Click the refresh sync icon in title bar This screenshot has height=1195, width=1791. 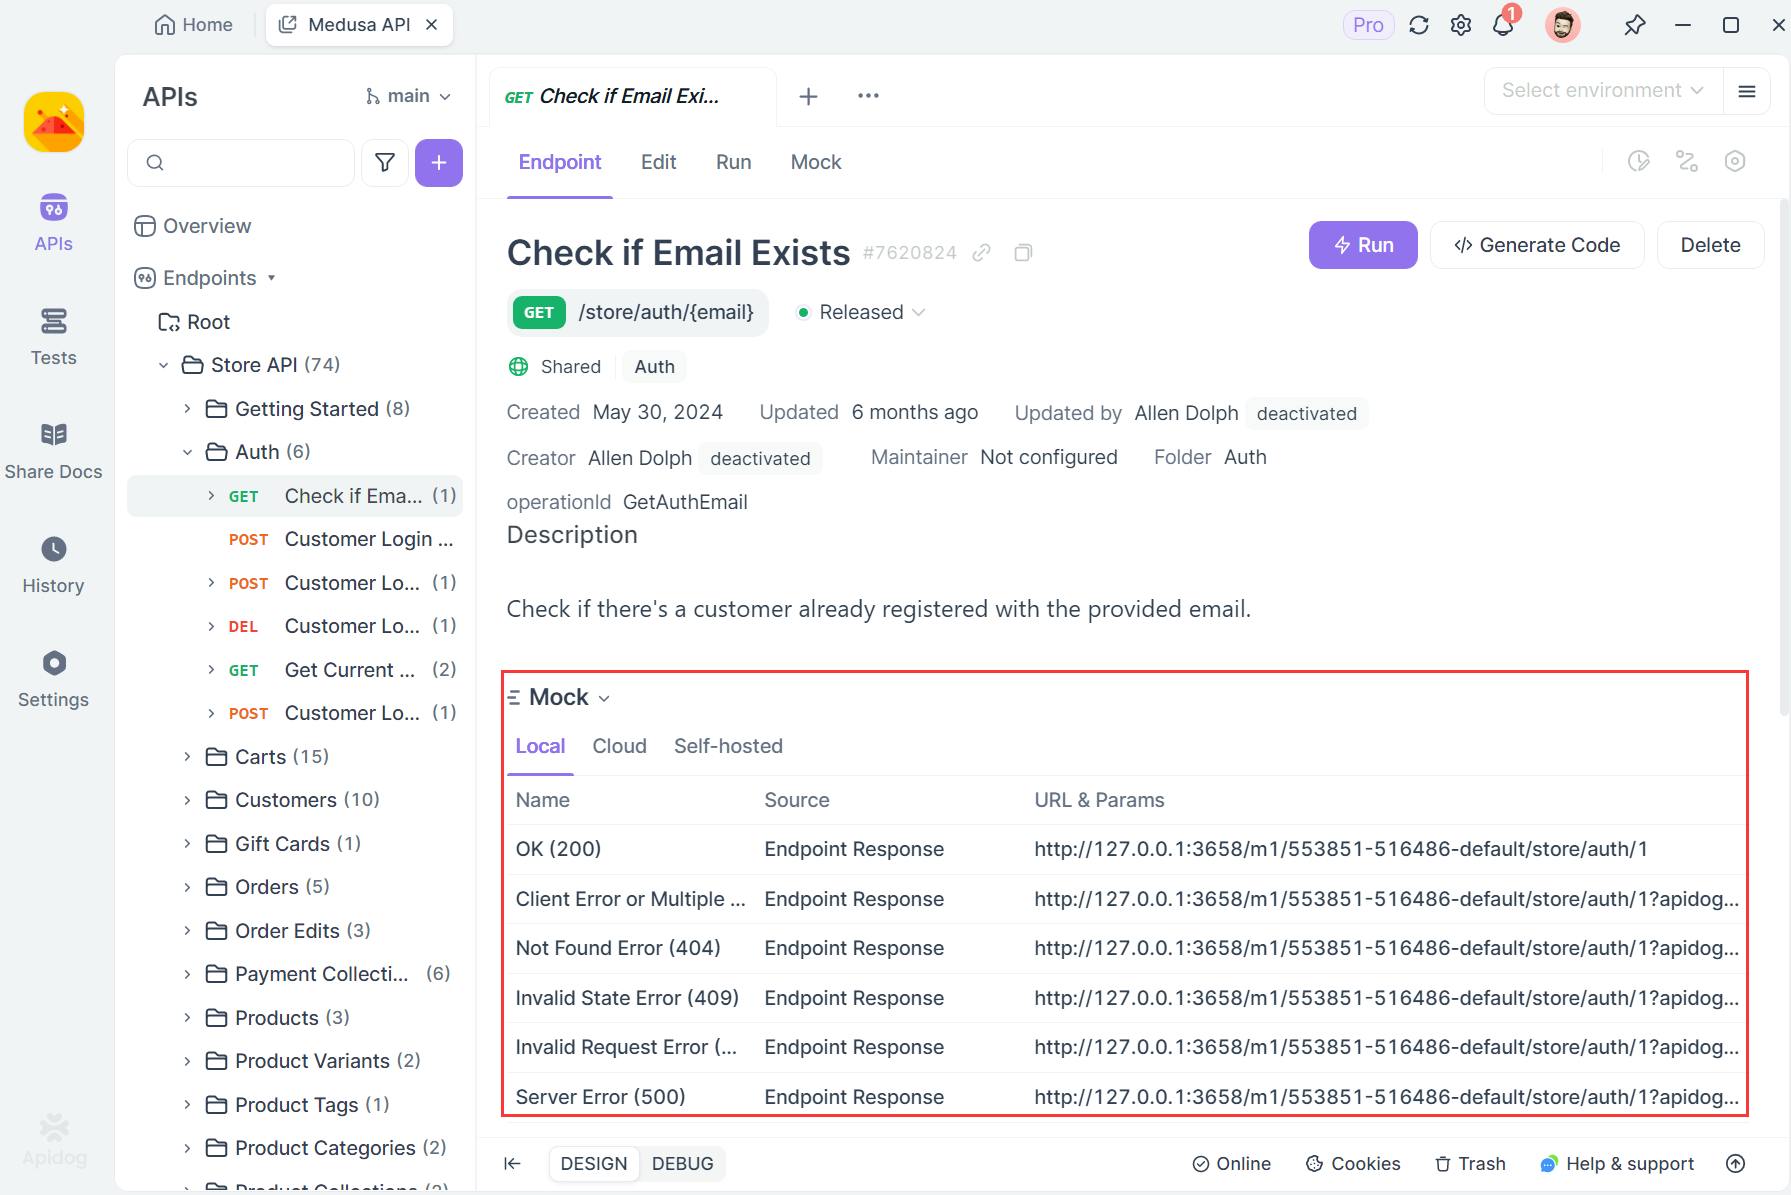coord(1419,25)
